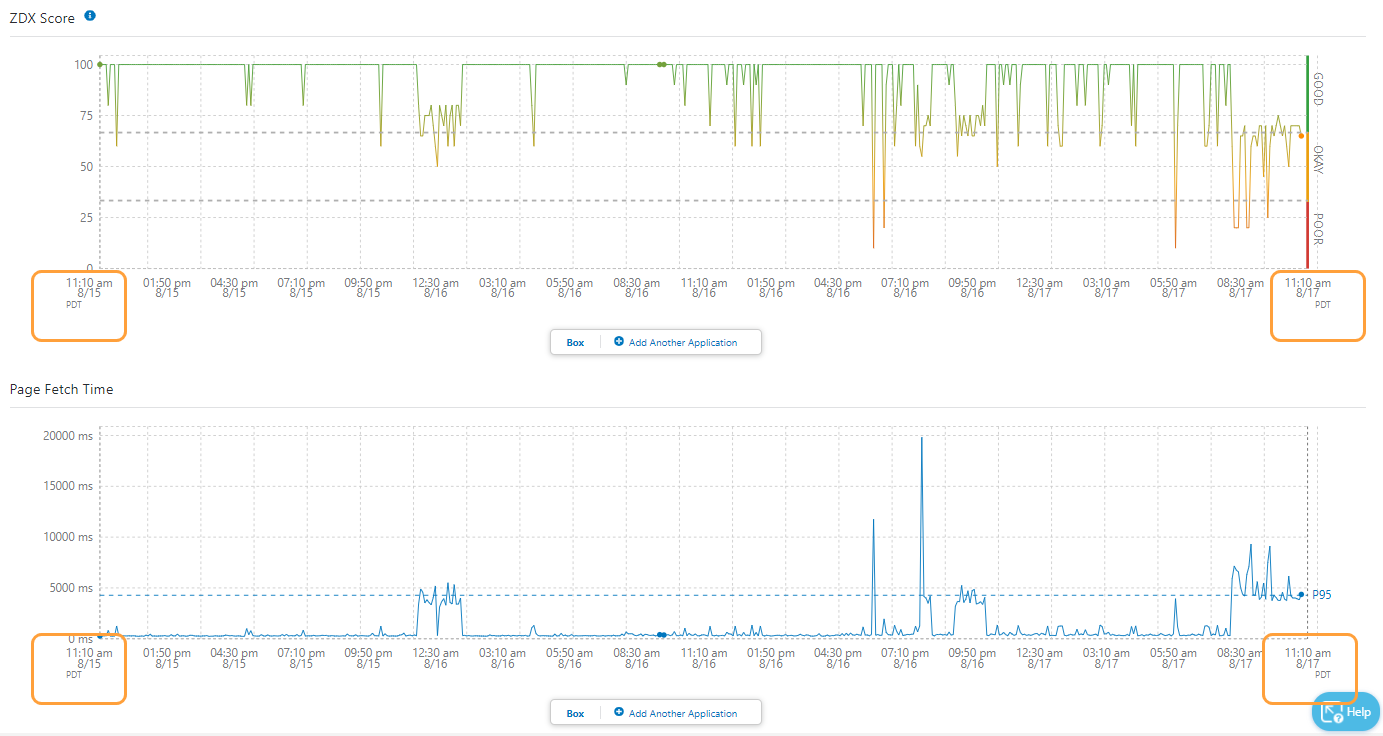Click the GOOD range label on ZDX chart
This screenshot has width=1383, height=736.
click(x=1318, y=88)
